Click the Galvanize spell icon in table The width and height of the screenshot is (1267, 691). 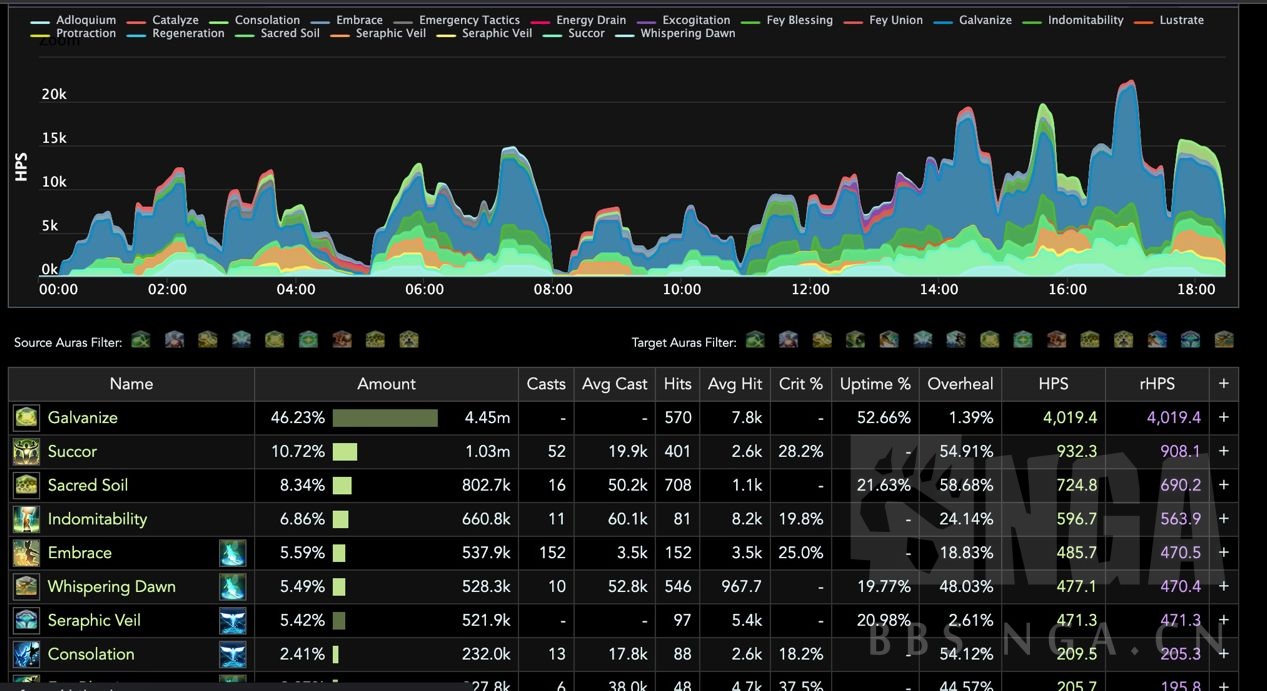pyautogui.click(x=26, y=418)
